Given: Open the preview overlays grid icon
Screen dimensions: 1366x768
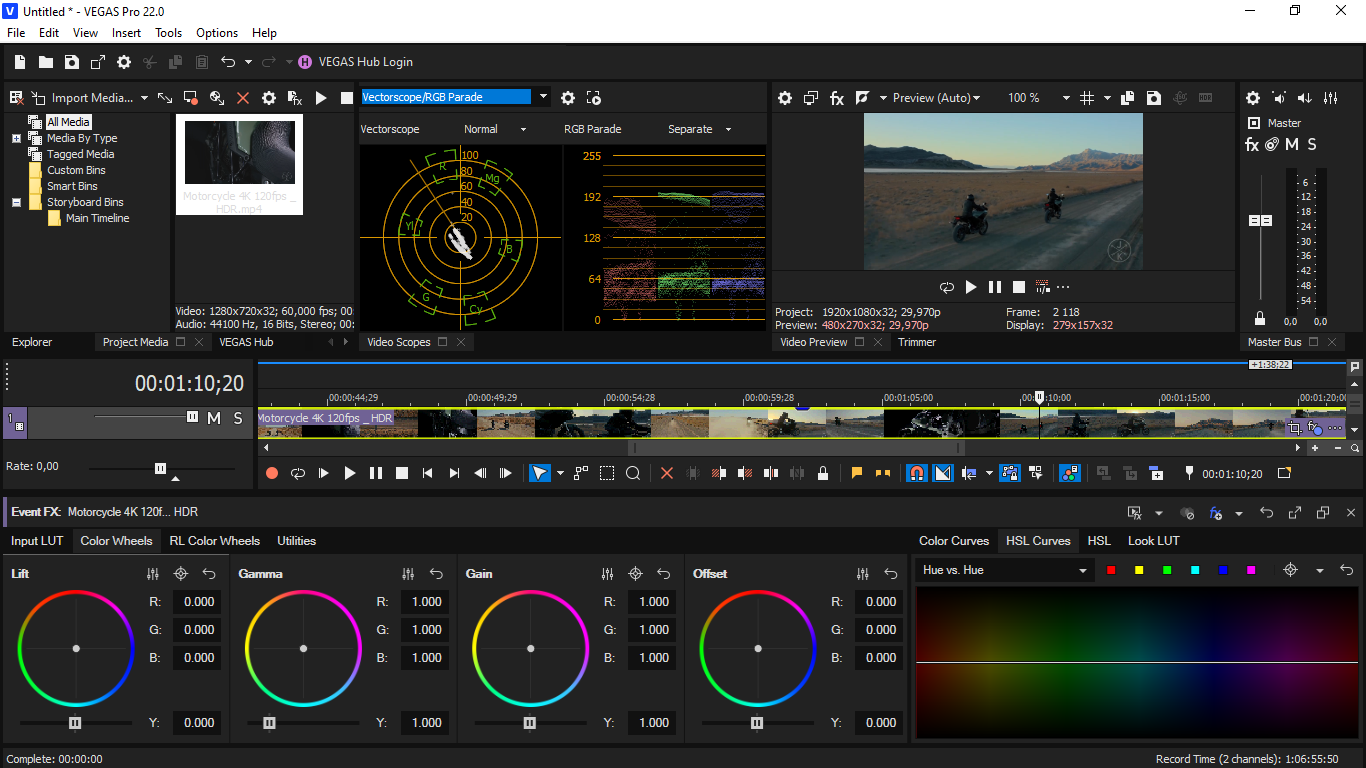Looking at the screenshot, I should [x=1088, y=98].
